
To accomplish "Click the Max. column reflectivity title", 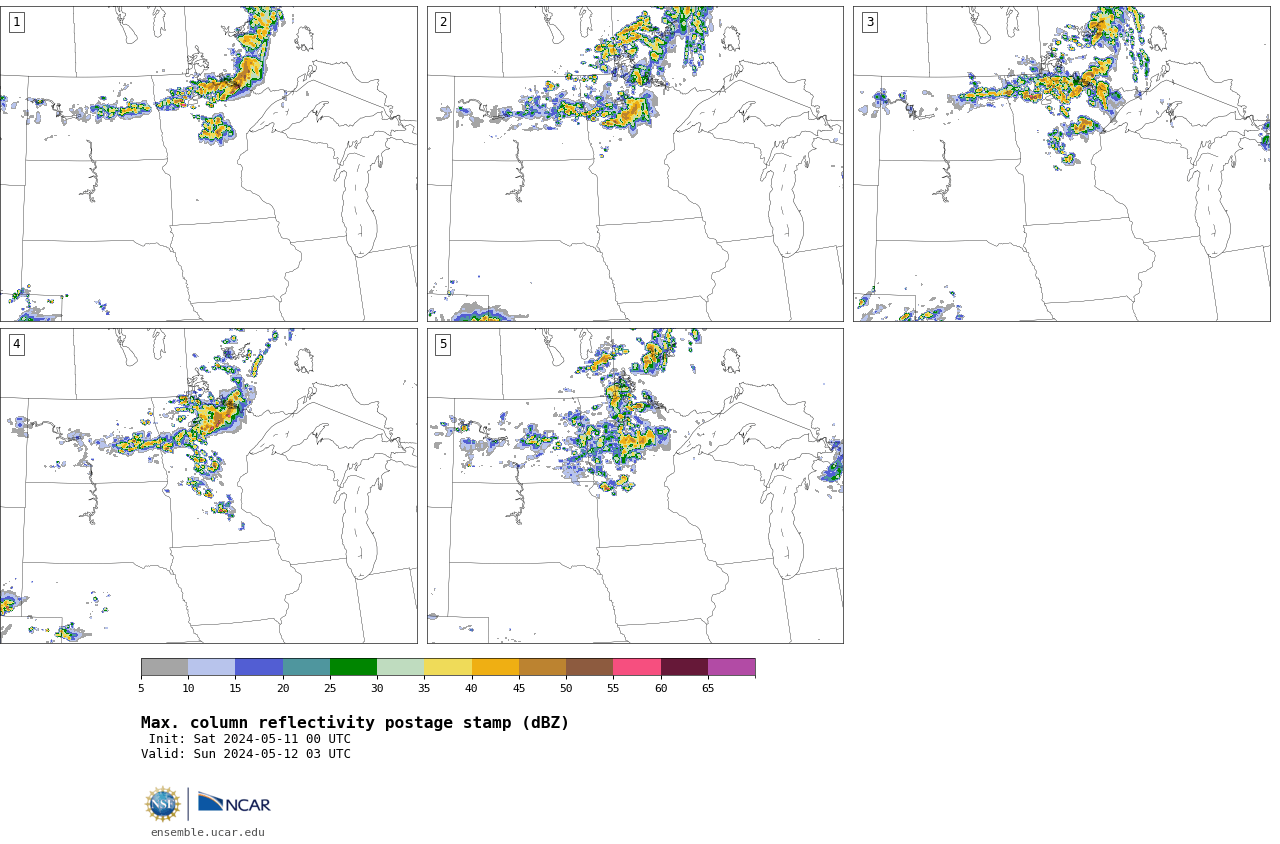I will (x=355, y=723).
